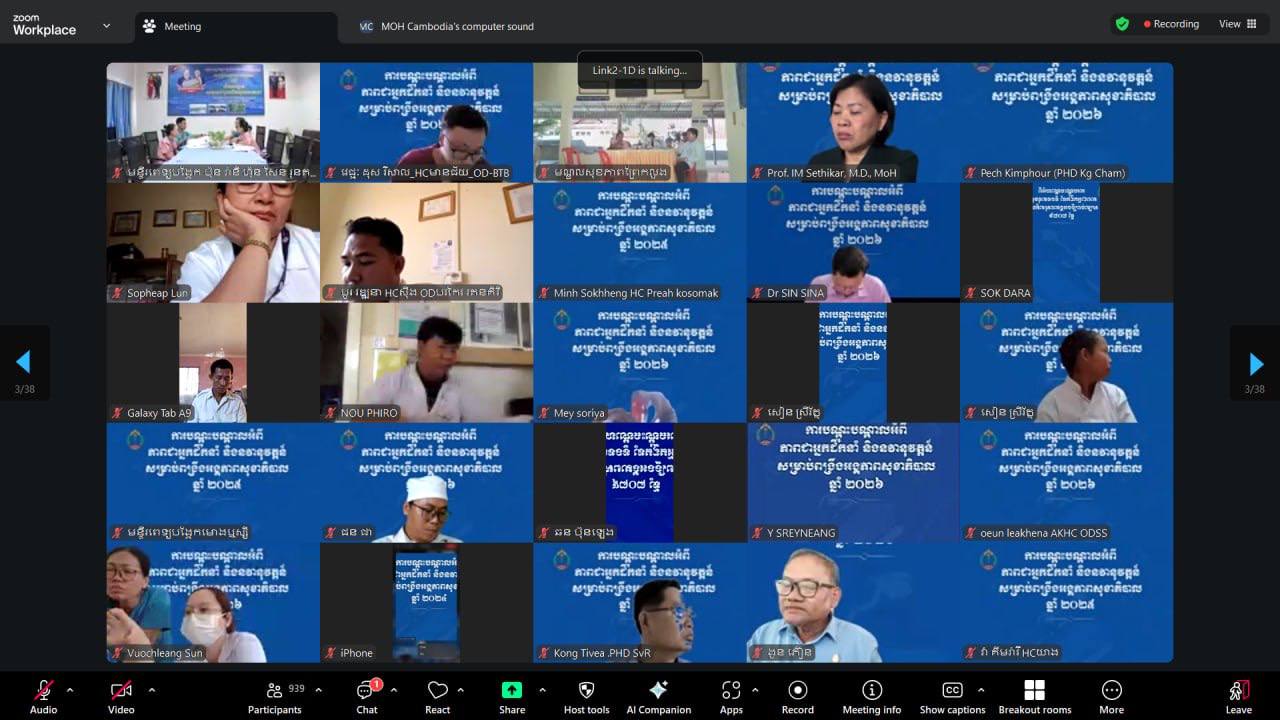Expand audio options arrow next to Audio

coord(70,690)
